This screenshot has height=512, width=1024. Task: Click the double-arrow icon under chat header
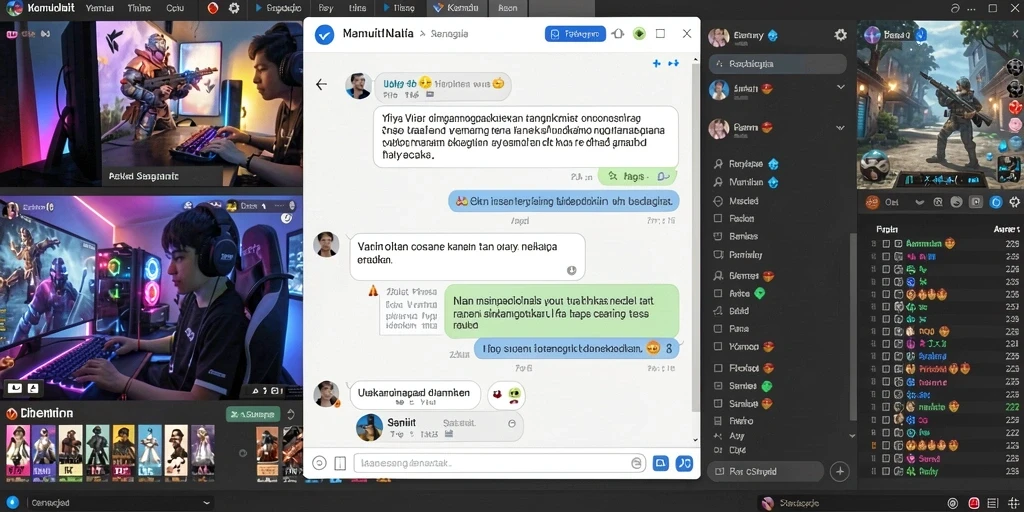pyautogui.click(x=674, y=63)
